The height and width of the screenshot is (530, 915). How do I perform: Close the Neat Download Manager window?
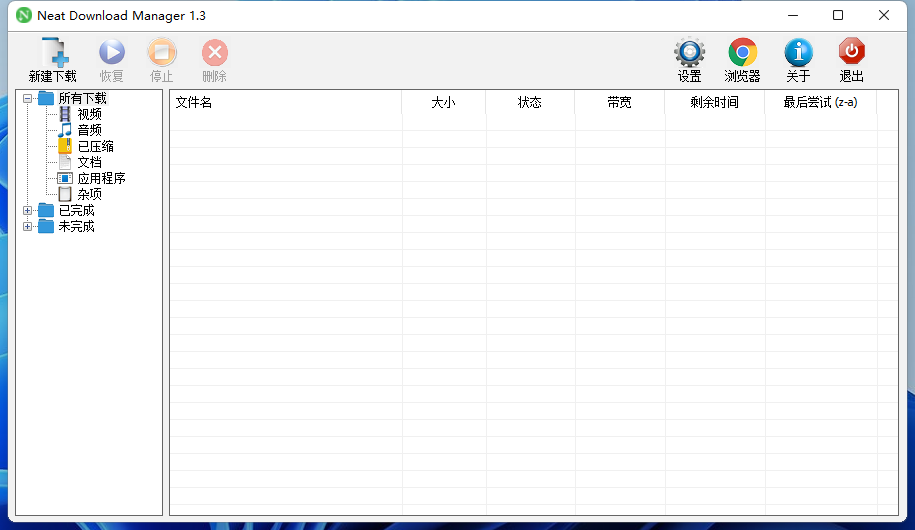[884, 15]
